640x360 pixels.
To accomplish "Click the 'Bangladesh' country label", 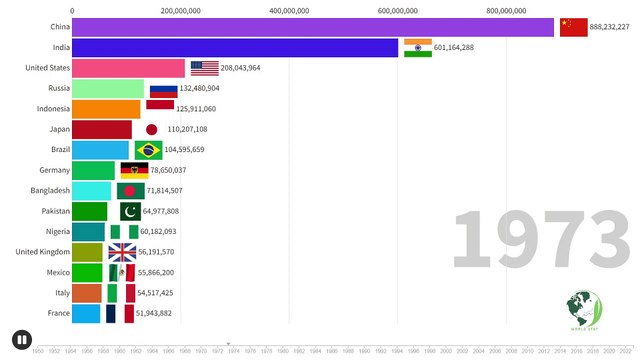I will (50, 191).
